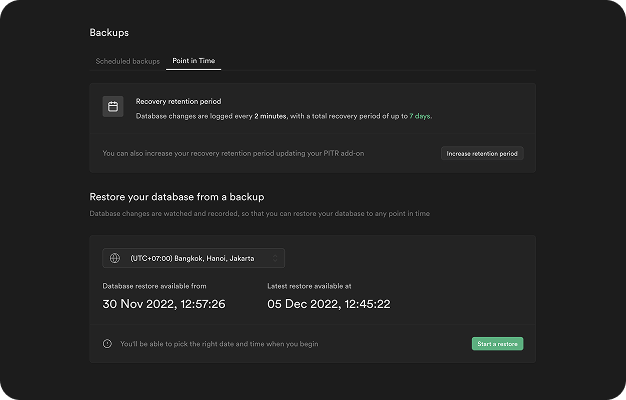The image size is (626, 400).
Task: Click the up-down arrows on timezone selector
Action: click(x=275, y=258)
